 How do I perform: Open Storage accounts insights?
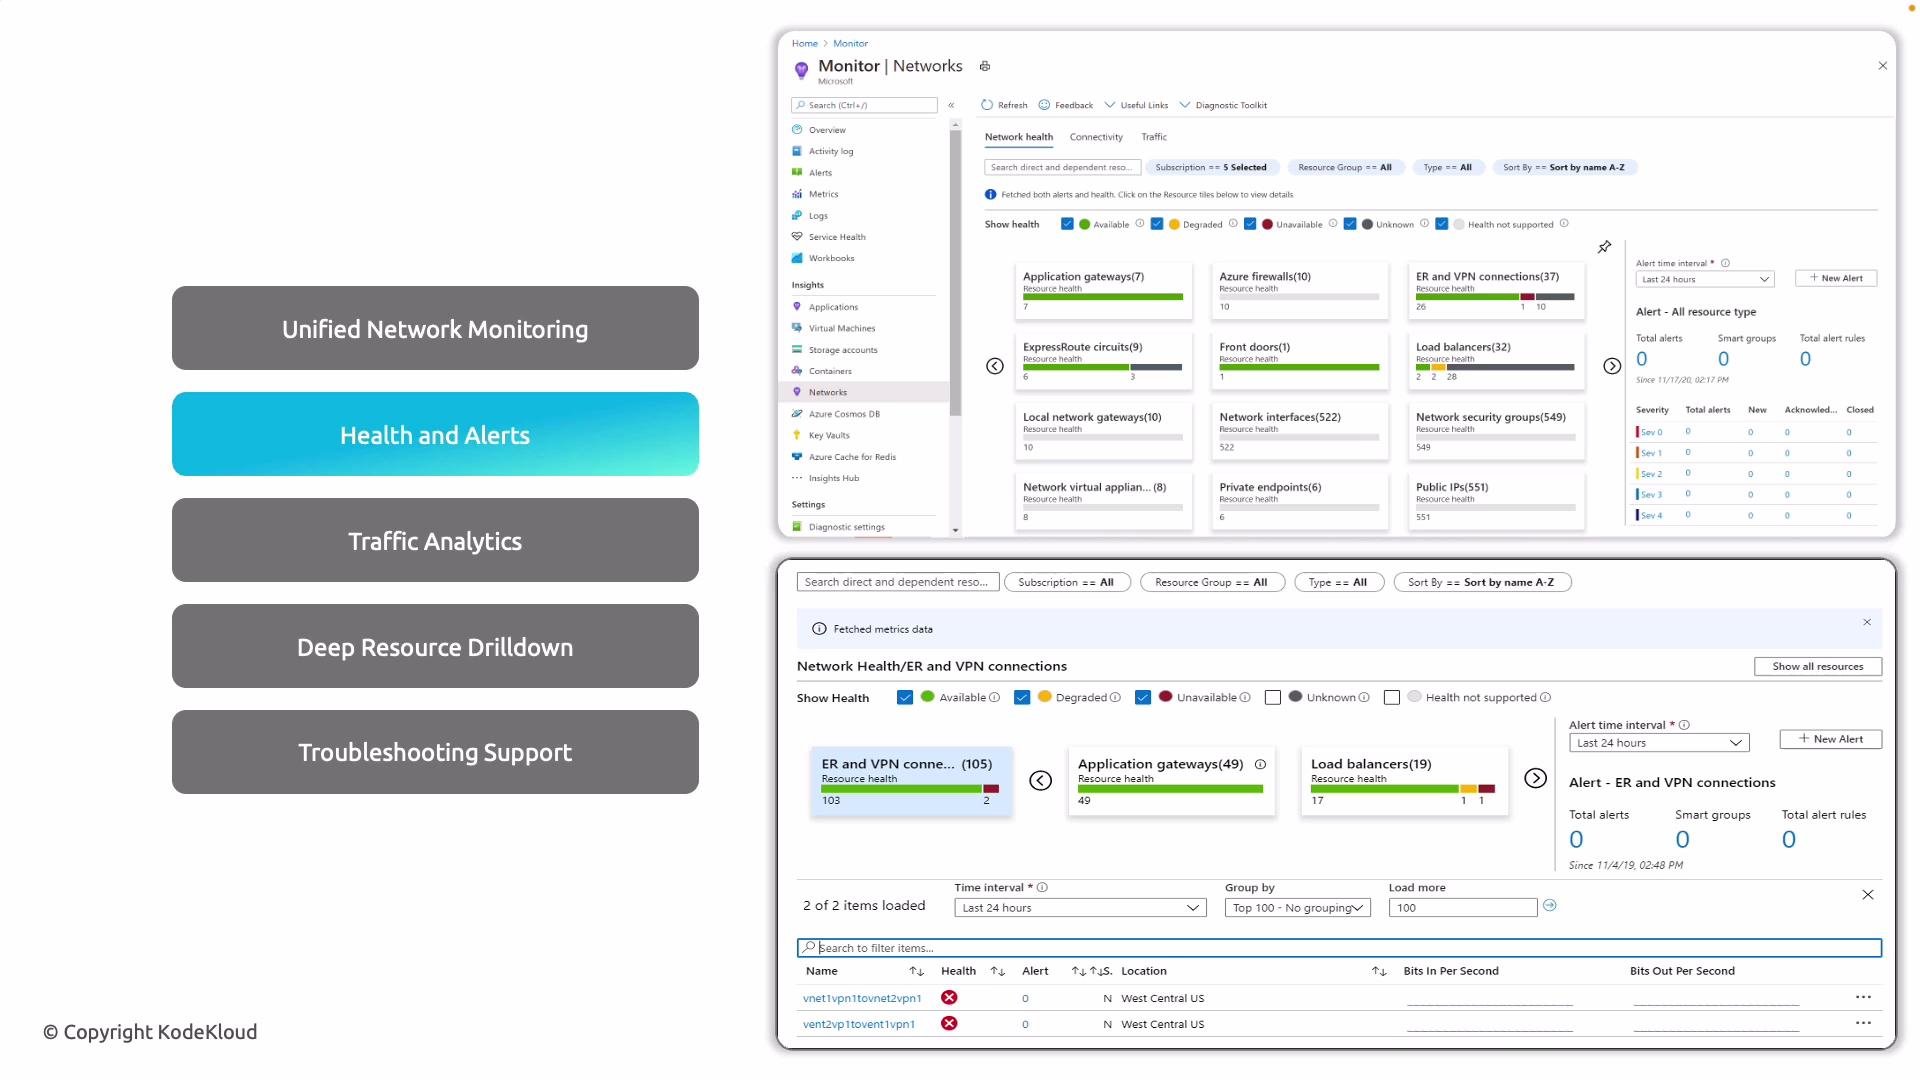click(843, 350)
